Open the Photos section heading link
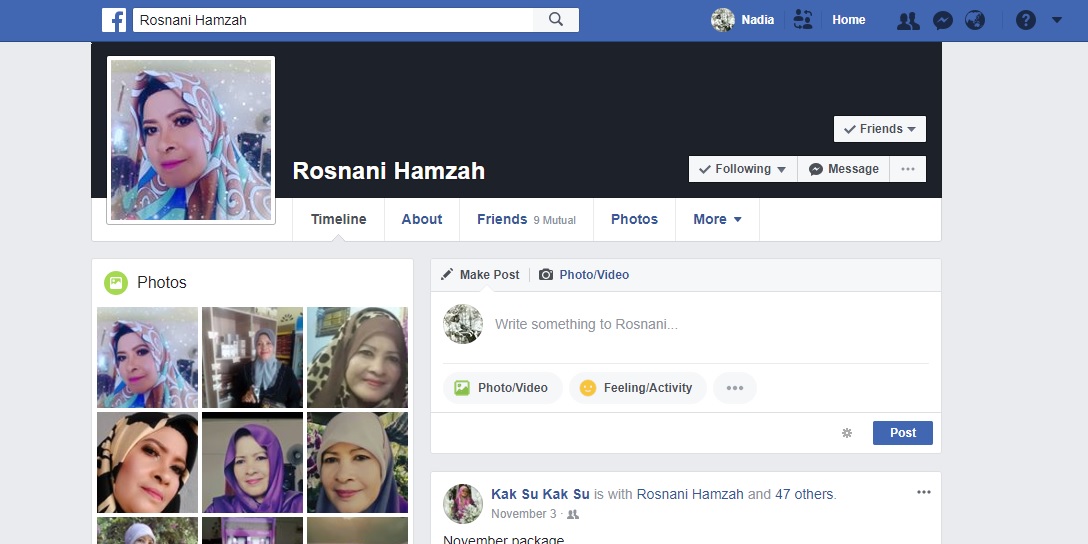 [x=162, y=282]
